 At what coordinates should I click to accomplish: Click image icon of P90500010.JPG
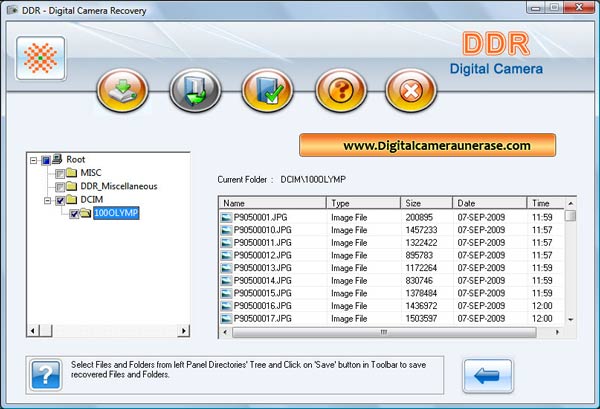(227, 230)
